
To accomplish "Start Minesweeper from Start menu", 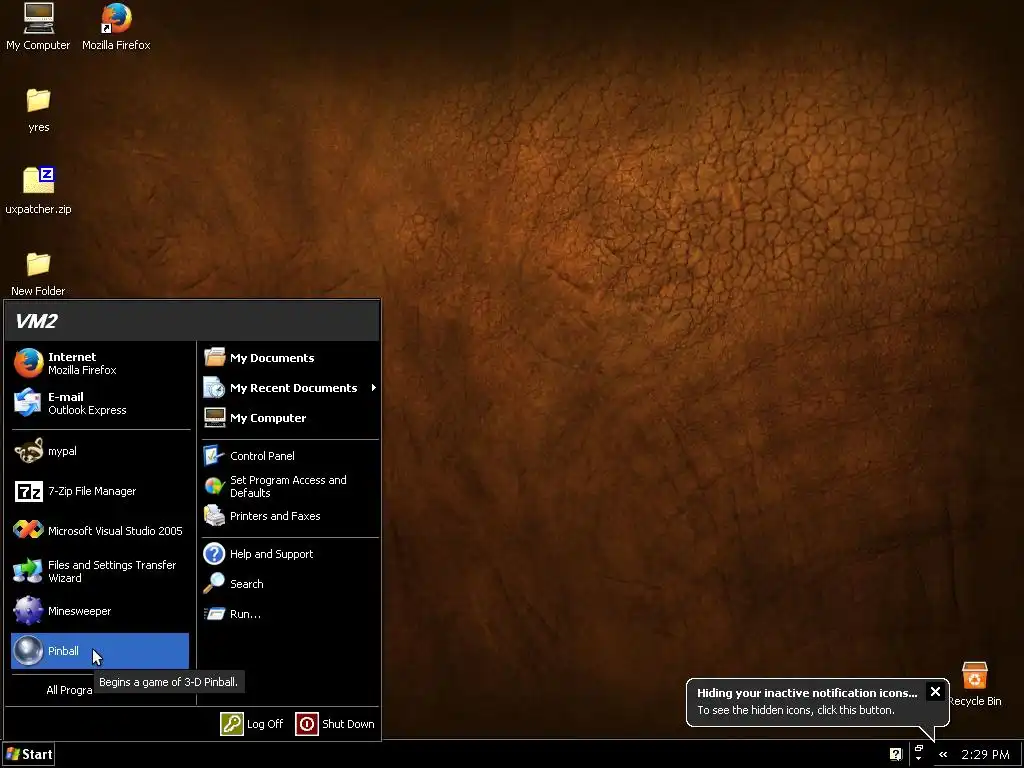I will pyautogui.click(x=100, y=611).
